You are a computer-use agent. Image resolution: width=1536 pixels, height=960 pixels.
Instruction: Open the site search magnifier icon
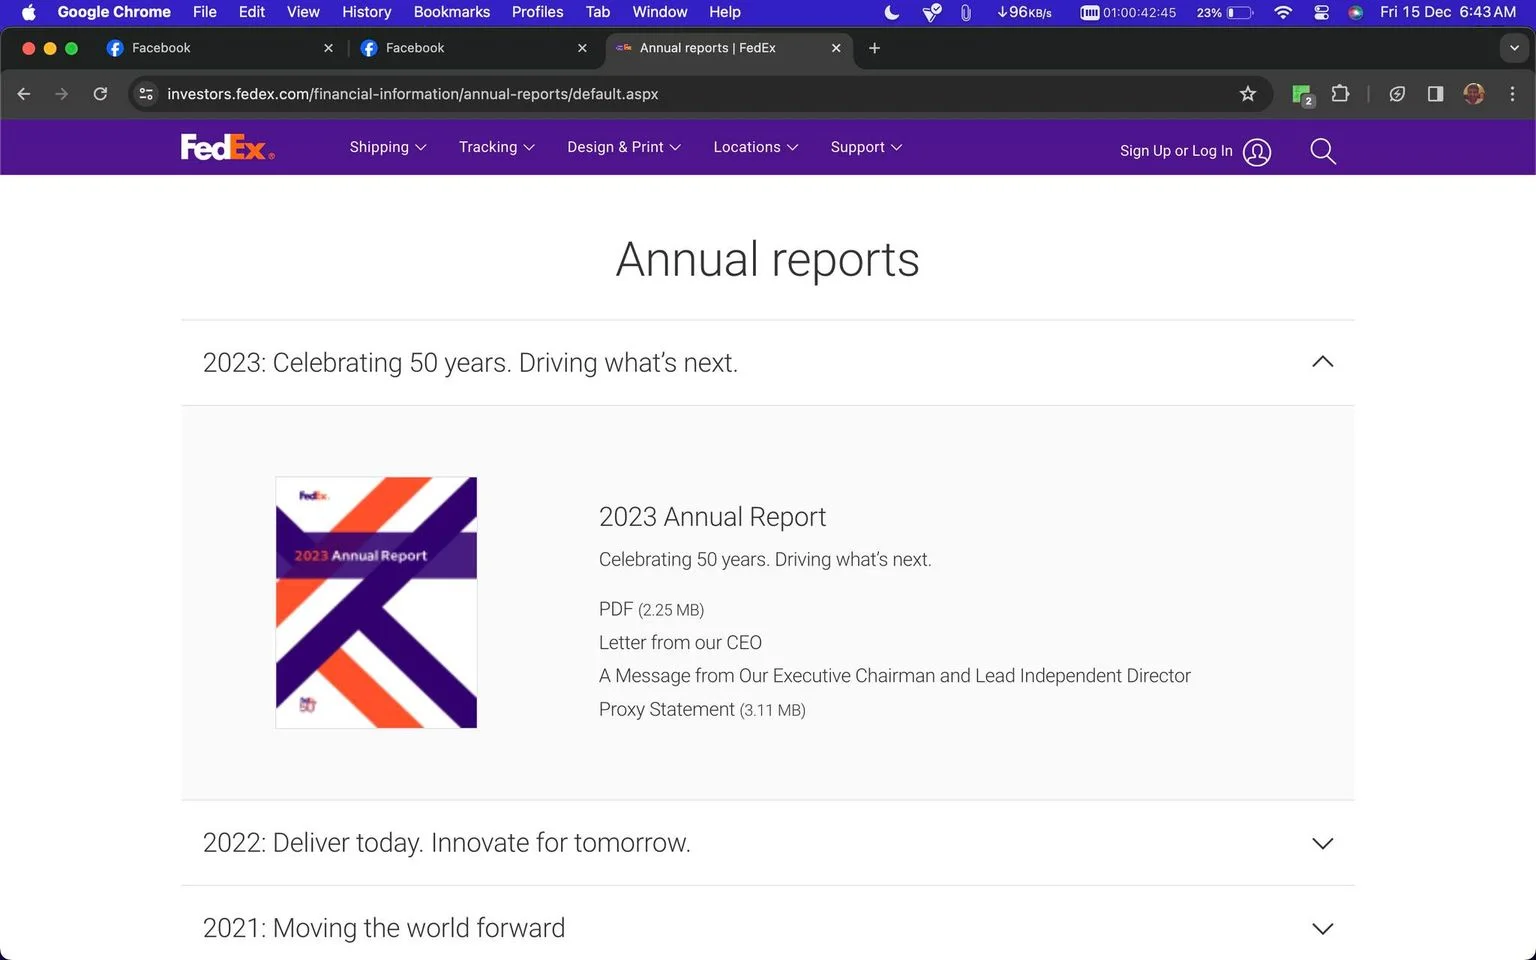pyautogui.click(x=1322, y=151)
